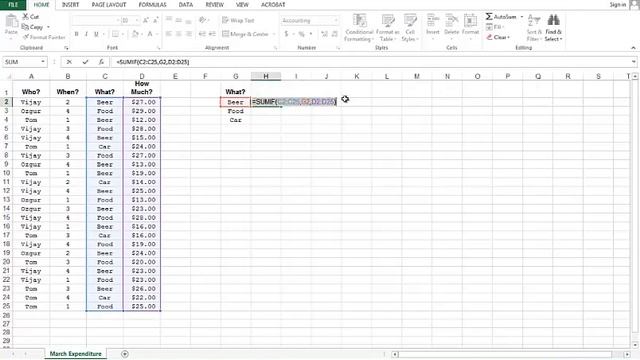Open Sort & Filter menu
Viewport: 640px width, 360px height.
534,27
